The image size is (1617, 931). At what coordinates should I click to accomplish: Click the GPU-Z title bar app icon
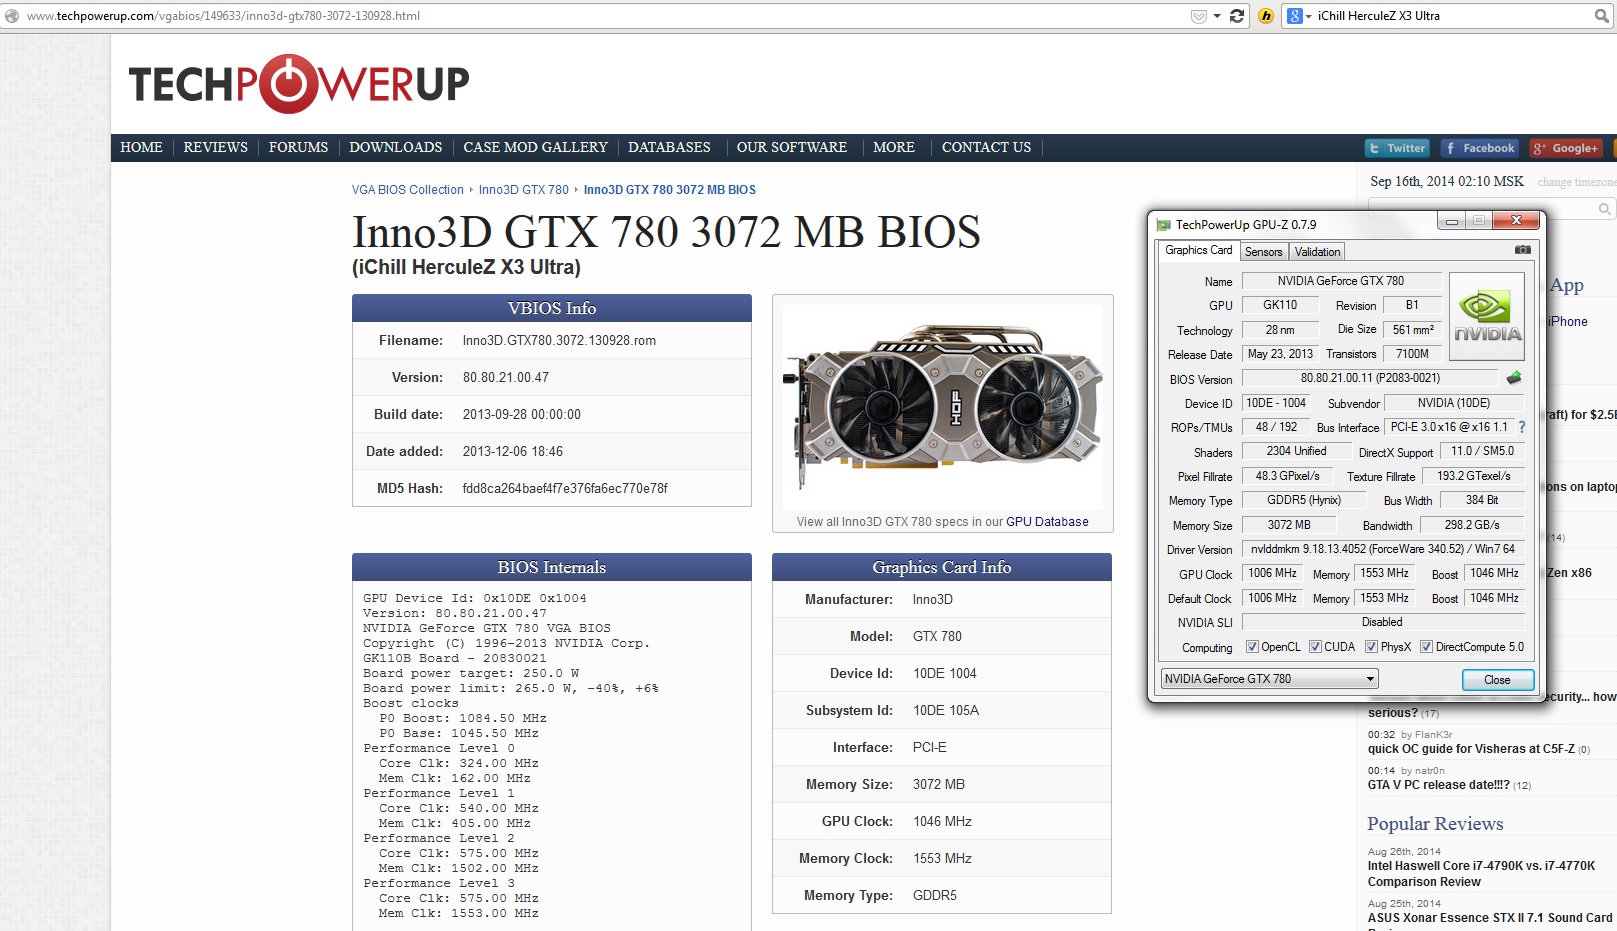[x=1164, y=225]
